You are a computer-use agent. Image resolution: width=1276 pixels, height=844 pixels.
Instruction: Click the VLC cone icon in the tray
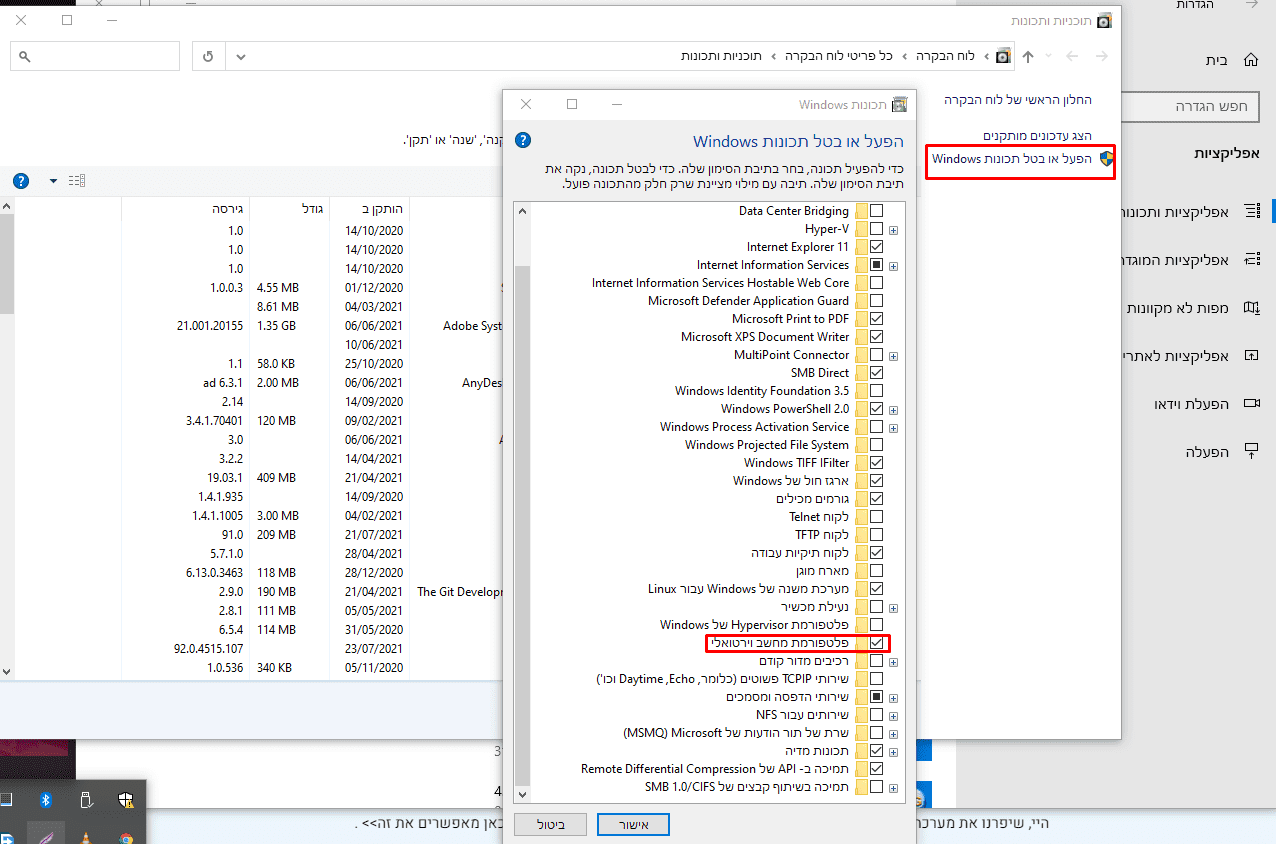click(x=85, y=837)
